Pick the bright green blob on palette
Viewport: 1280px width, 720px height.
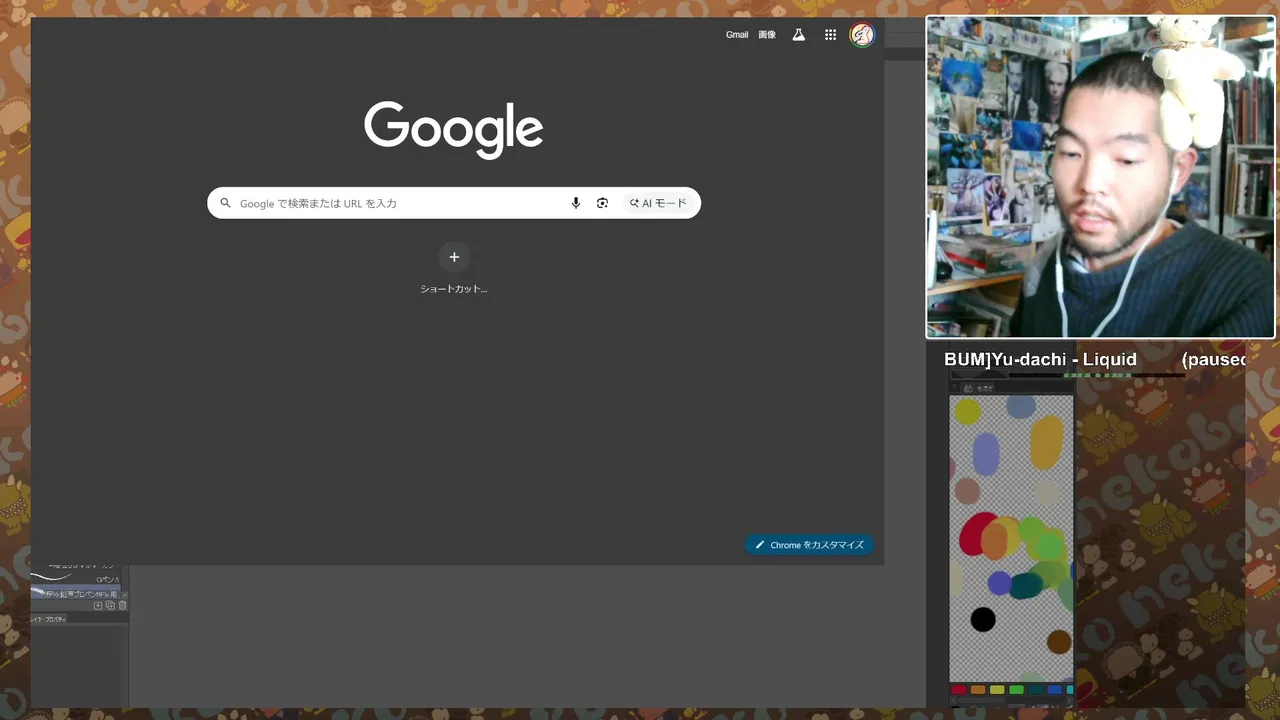(x=1048, y=546)
